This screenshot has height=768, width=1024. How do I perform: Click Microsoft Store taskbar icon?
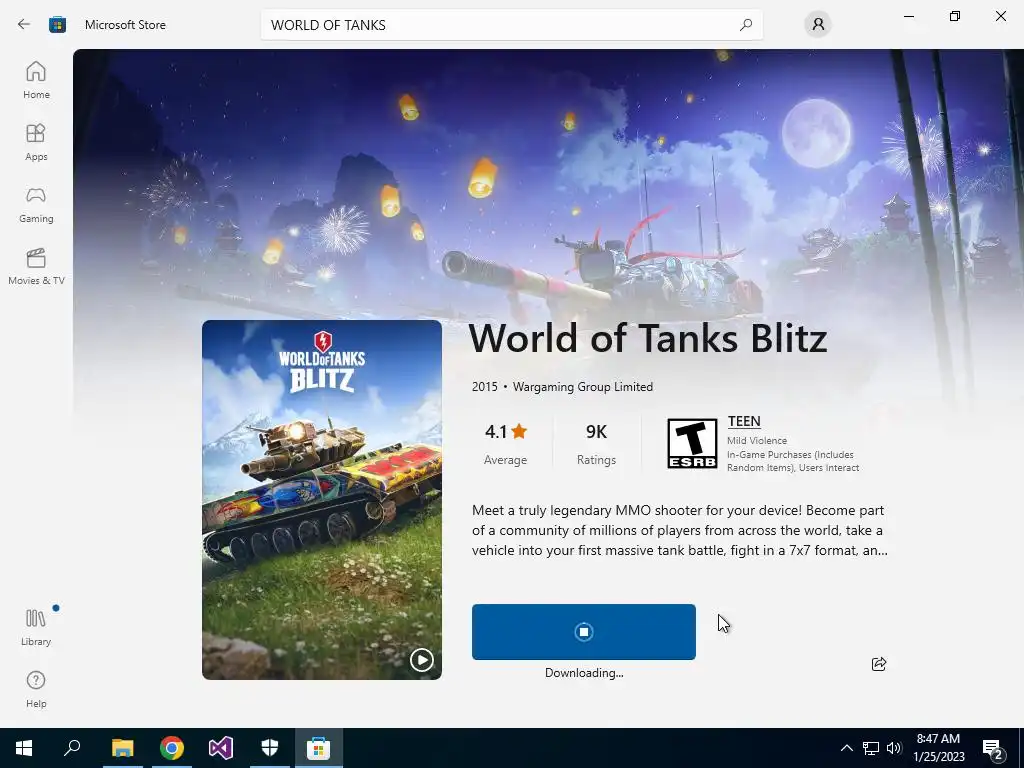(319, 748)
